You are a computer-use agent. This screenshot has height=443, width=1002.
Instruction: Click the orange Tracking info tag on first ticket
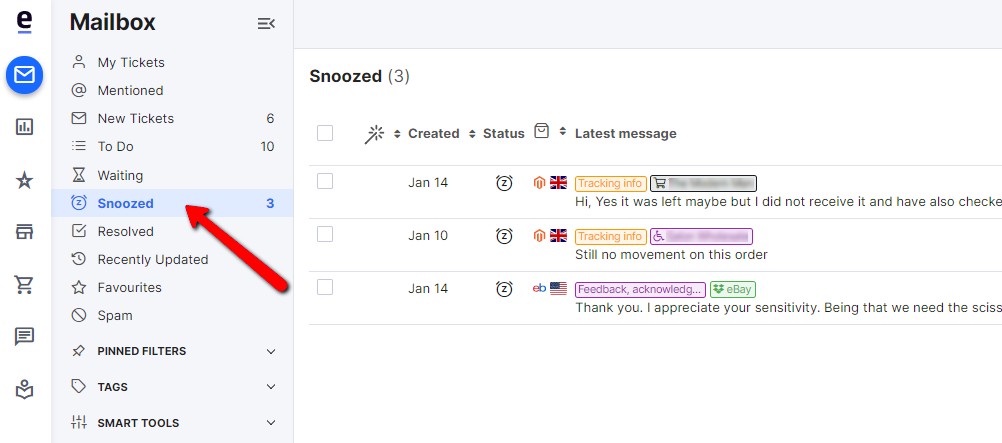(610, 183)
